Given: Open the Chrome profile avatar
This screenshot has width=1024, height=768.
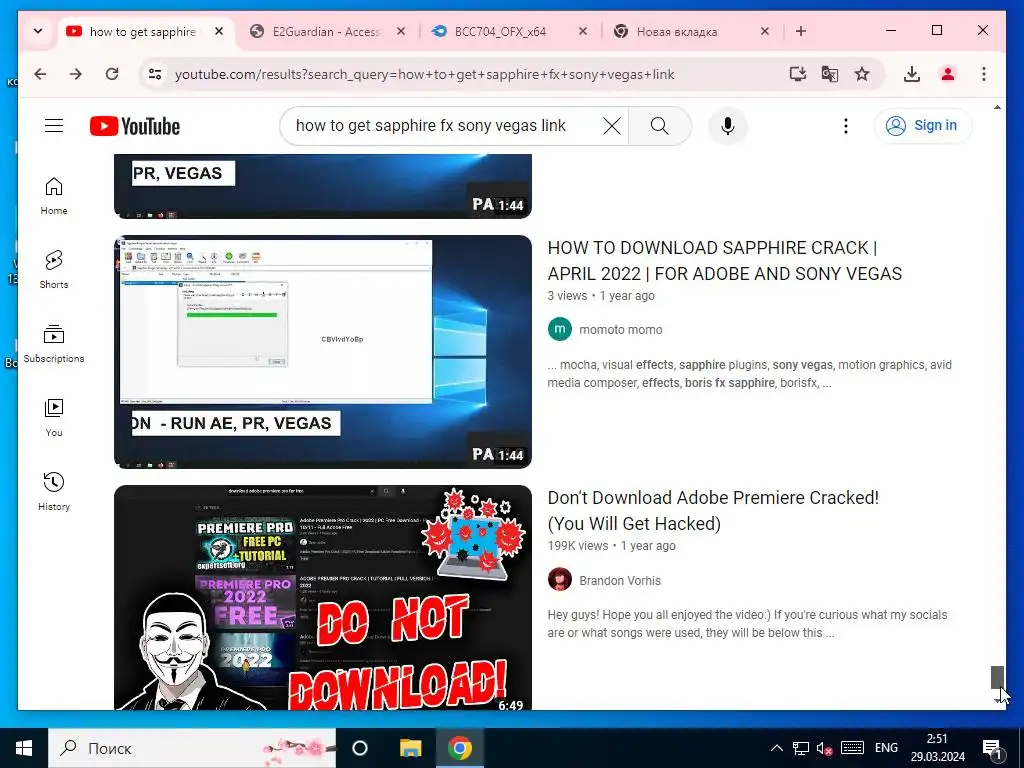Looking at the screenshot, I should (948, 74).
